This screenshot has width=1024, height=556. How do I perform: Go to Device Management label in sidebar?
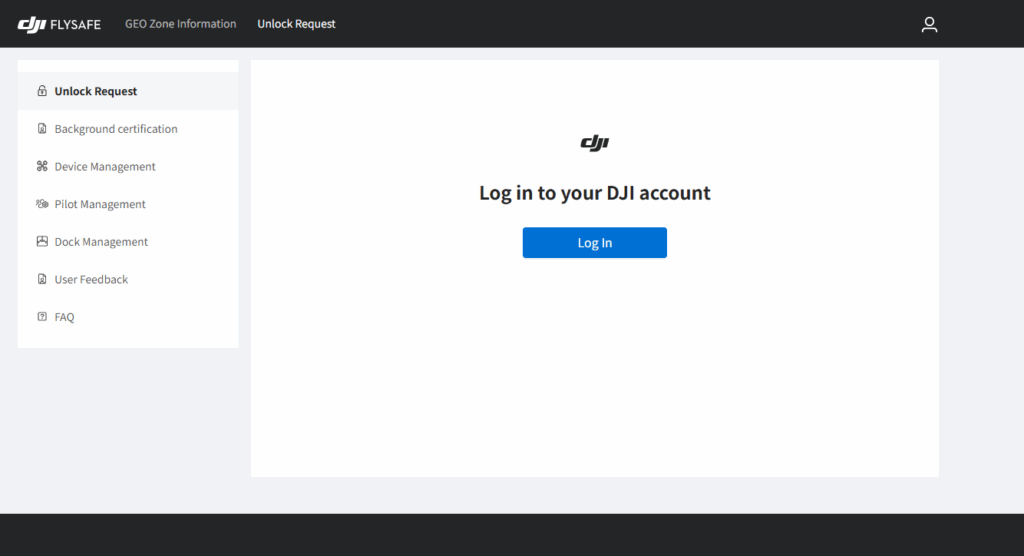[x=104, y=167]
